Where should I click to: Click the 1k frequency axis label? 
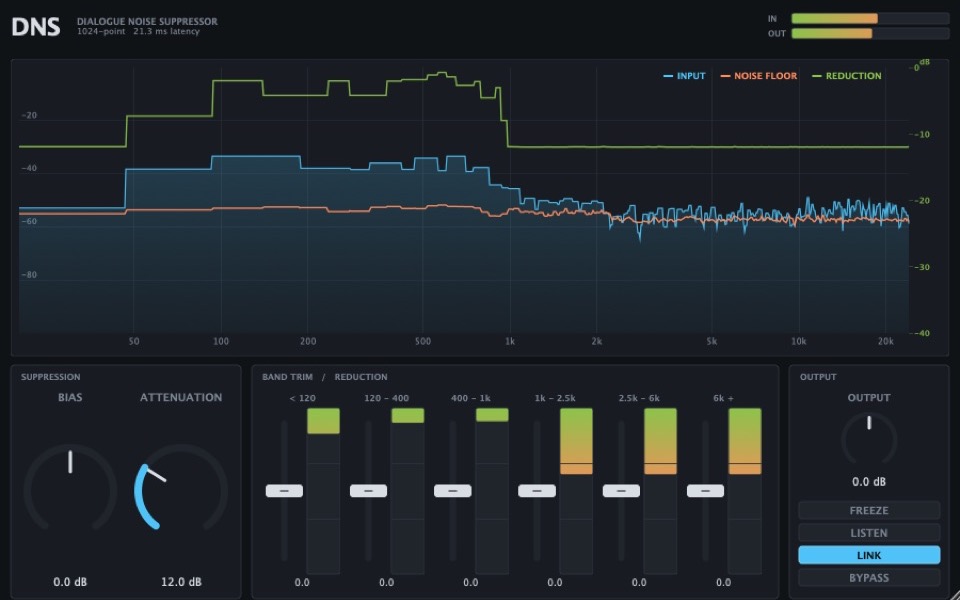click(510, 342)
